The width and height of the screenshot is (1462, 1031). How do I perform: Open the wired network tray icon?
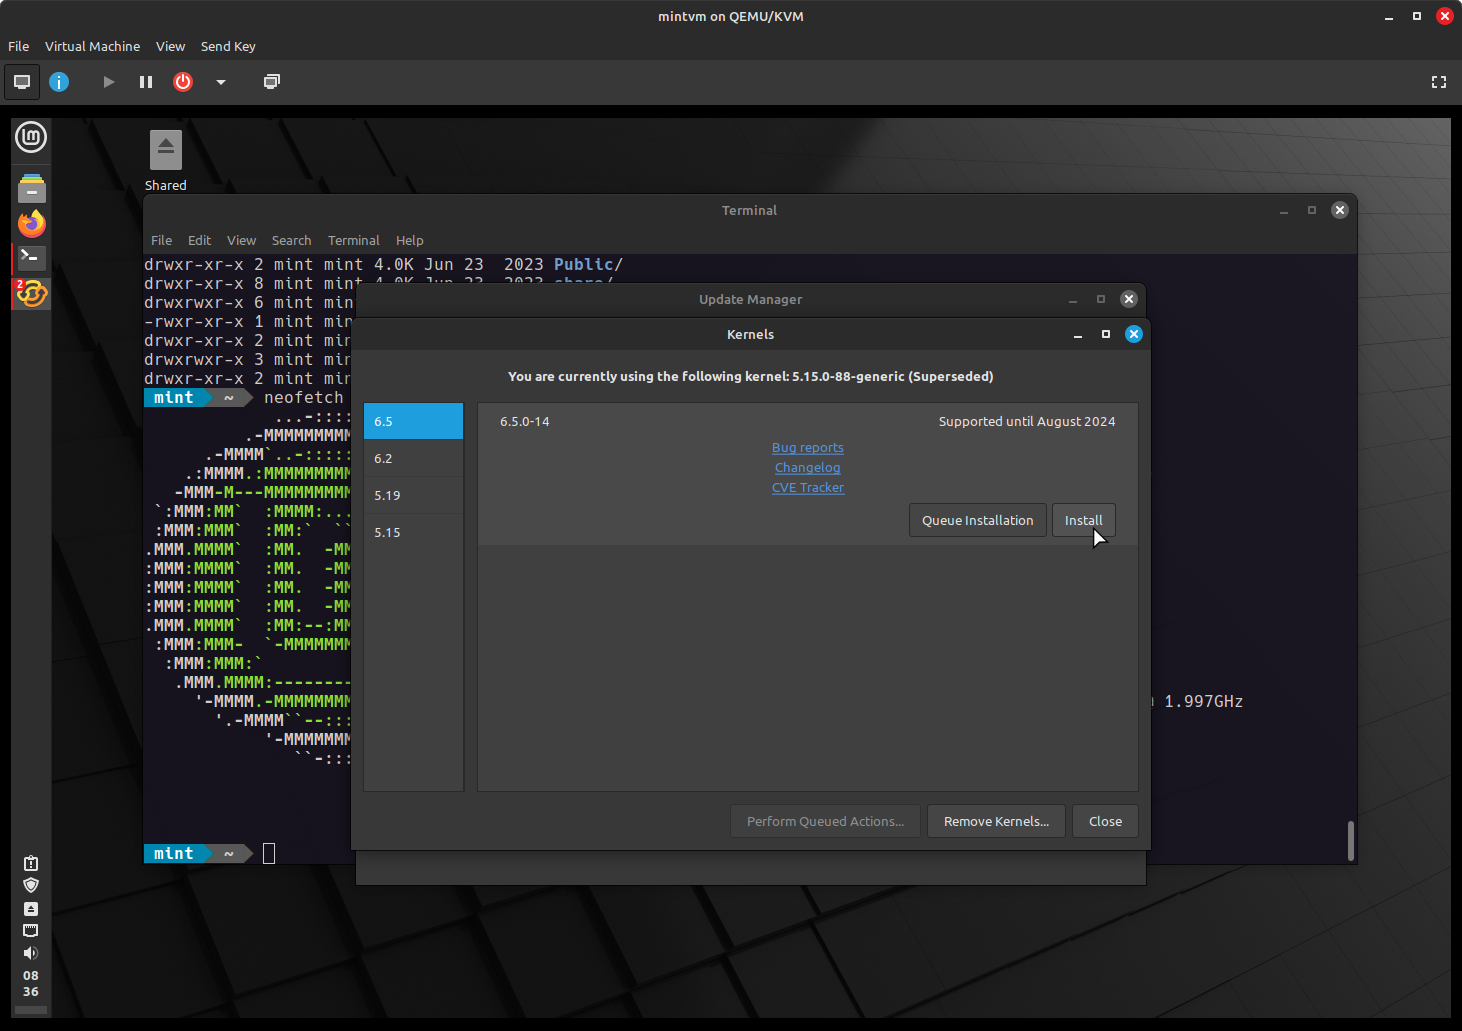[x=31, y=930]
